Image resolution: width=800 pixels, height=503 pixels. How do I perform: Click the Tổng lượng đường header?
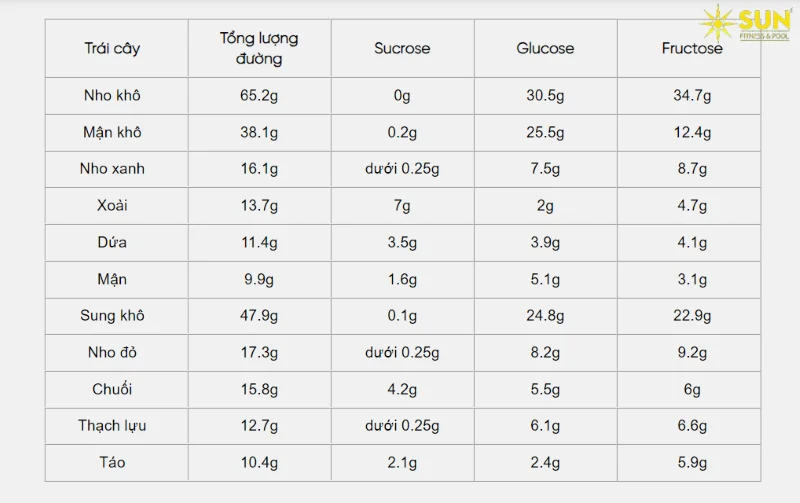259,48
